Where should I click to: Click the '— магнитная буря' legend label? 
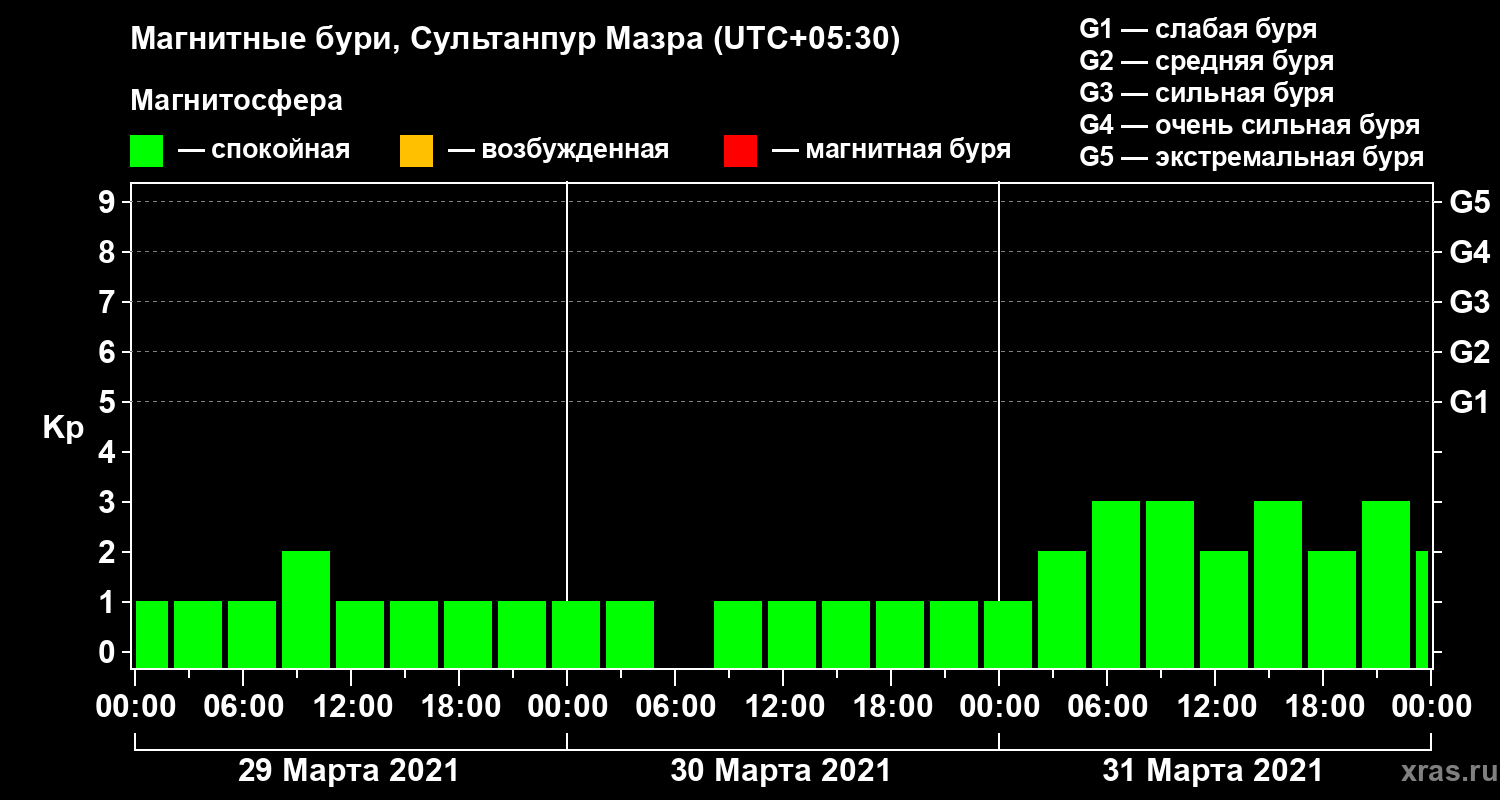click(892, 150)
